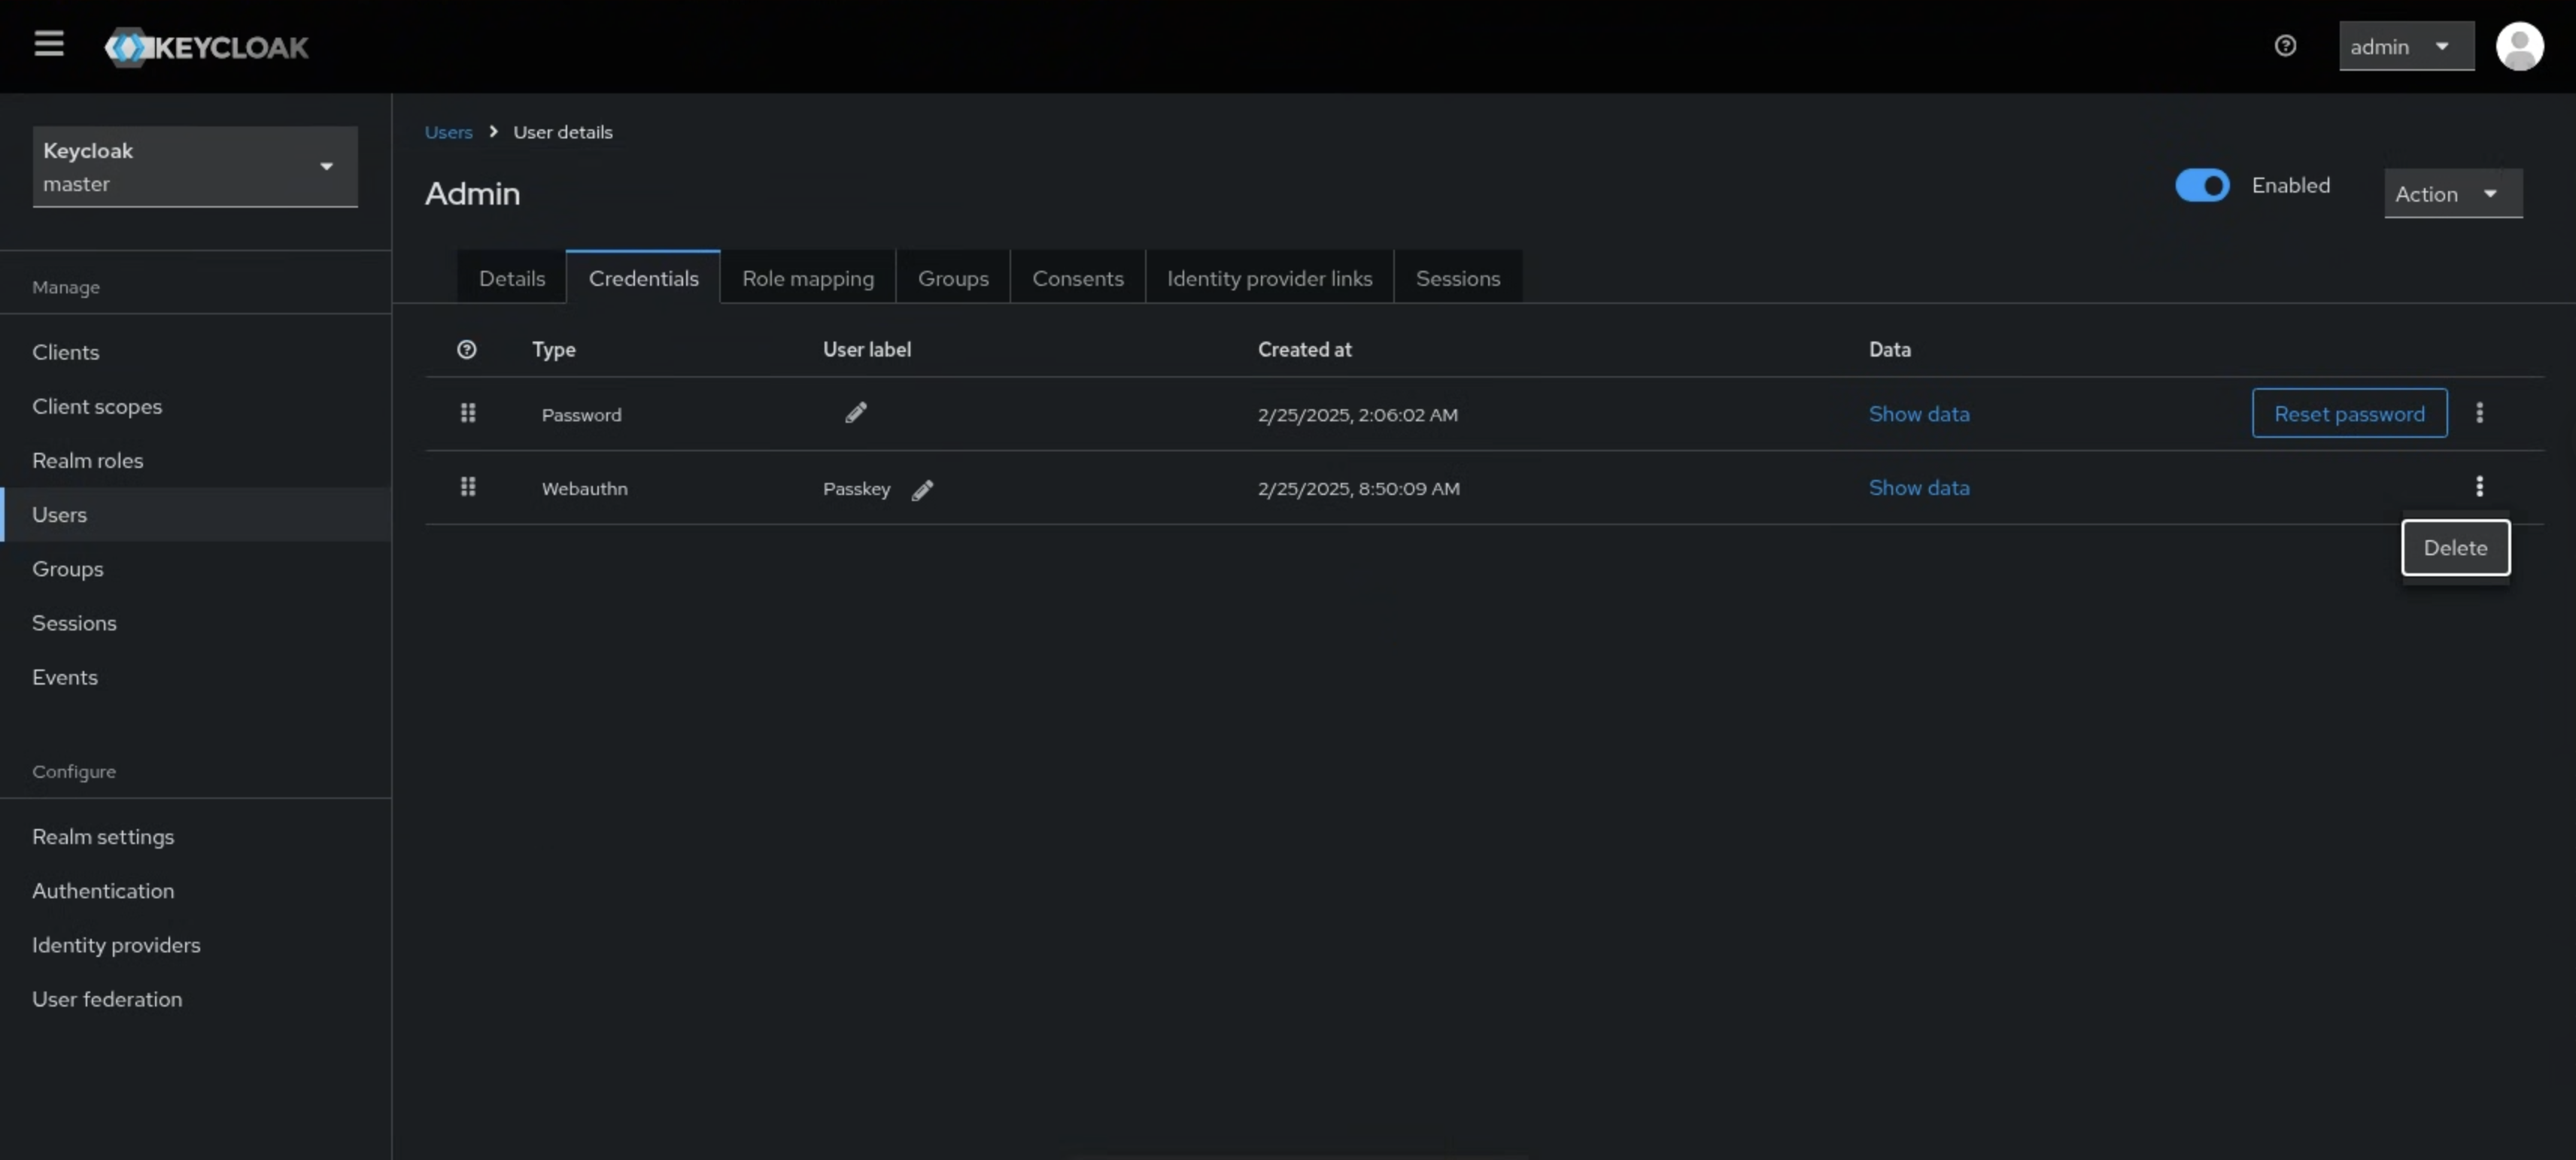Expand the Action dropdown

click(2452, 194)
